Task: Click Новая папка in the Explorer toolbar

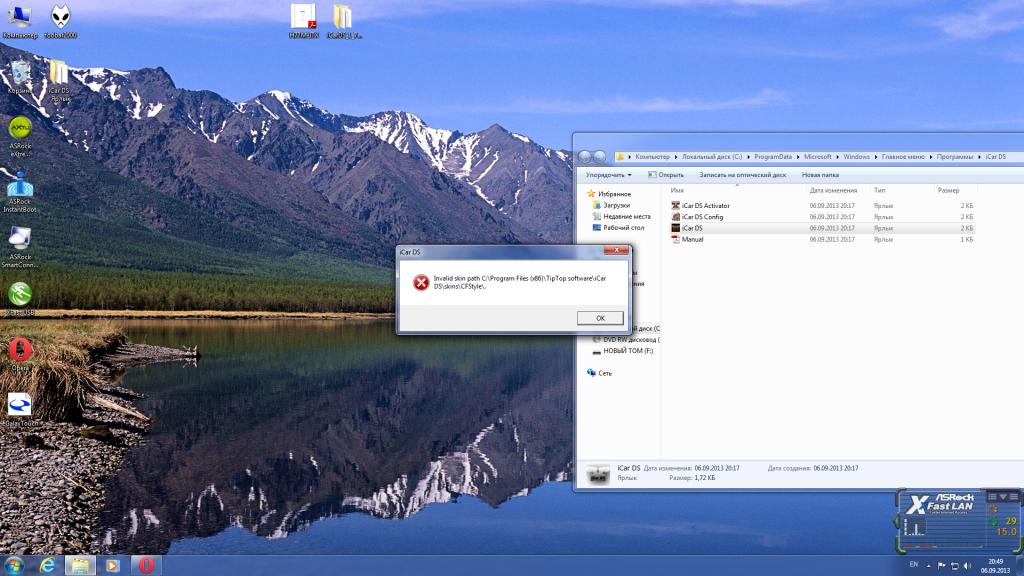Action: click(820, 175)
